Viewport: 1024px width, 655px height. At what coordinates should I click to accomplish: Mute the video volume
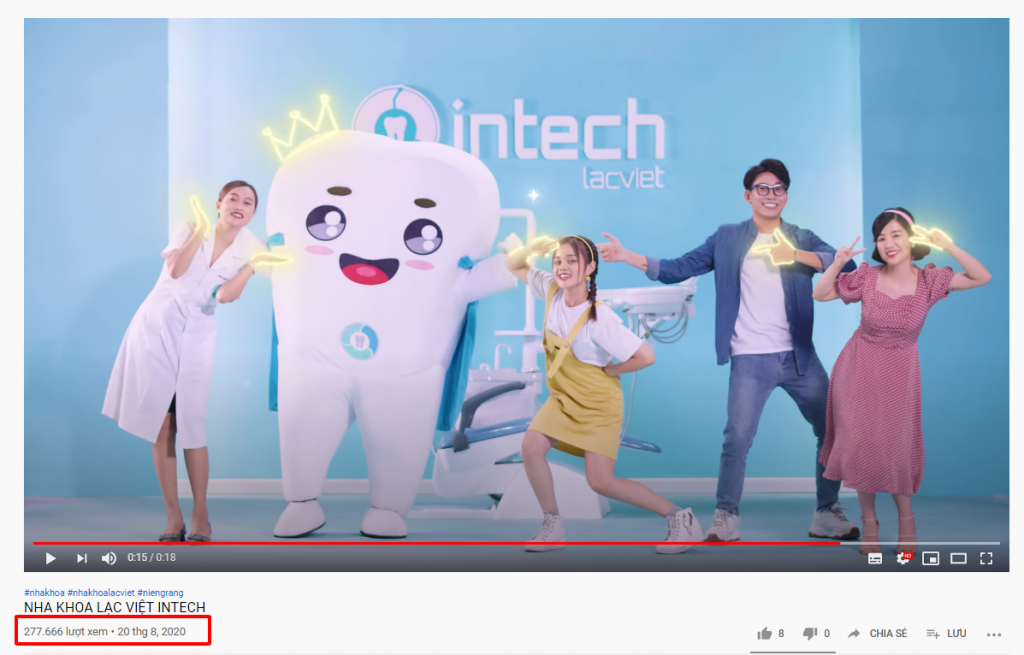(109, 558)
